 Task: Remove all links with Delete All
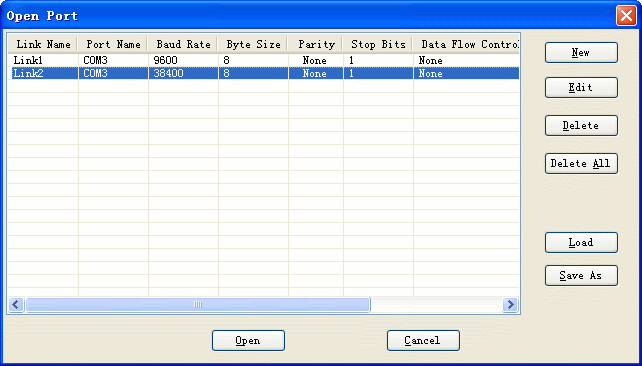[581, 163]
